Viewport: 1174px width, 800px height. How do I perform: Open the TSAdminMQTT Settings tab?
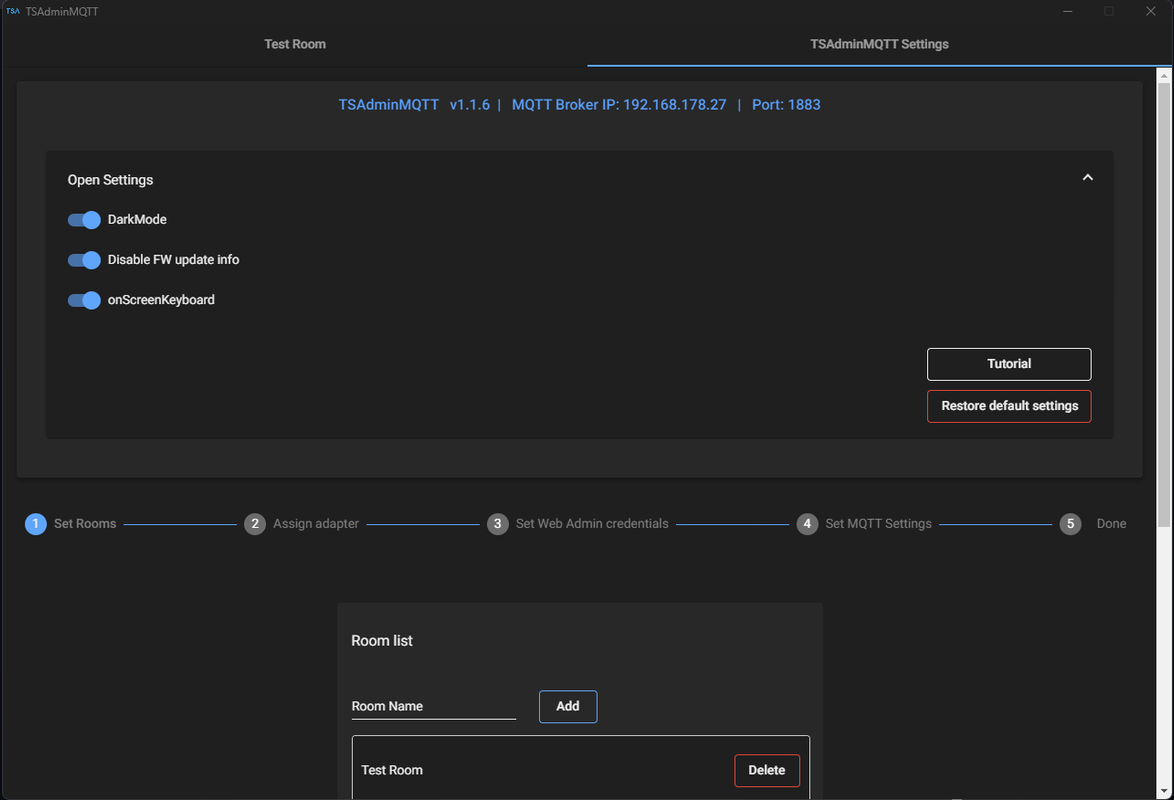point(879,44)
